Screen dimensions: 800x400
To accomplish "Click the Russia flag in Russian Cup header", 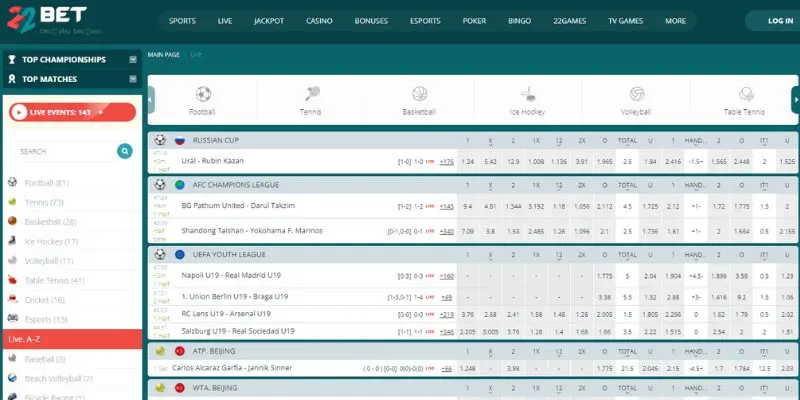I will (180, 140).
